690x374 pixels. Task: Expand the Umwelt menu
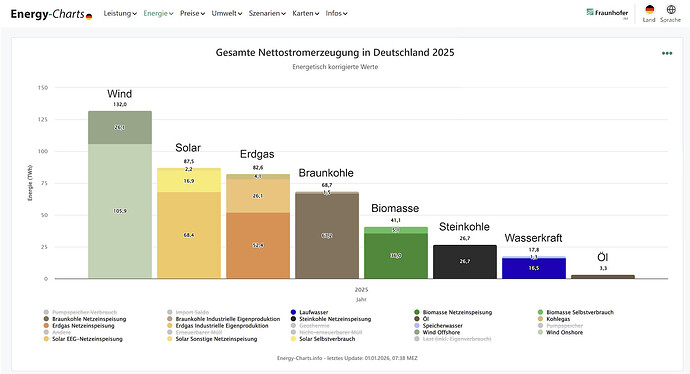click(227, 14)
